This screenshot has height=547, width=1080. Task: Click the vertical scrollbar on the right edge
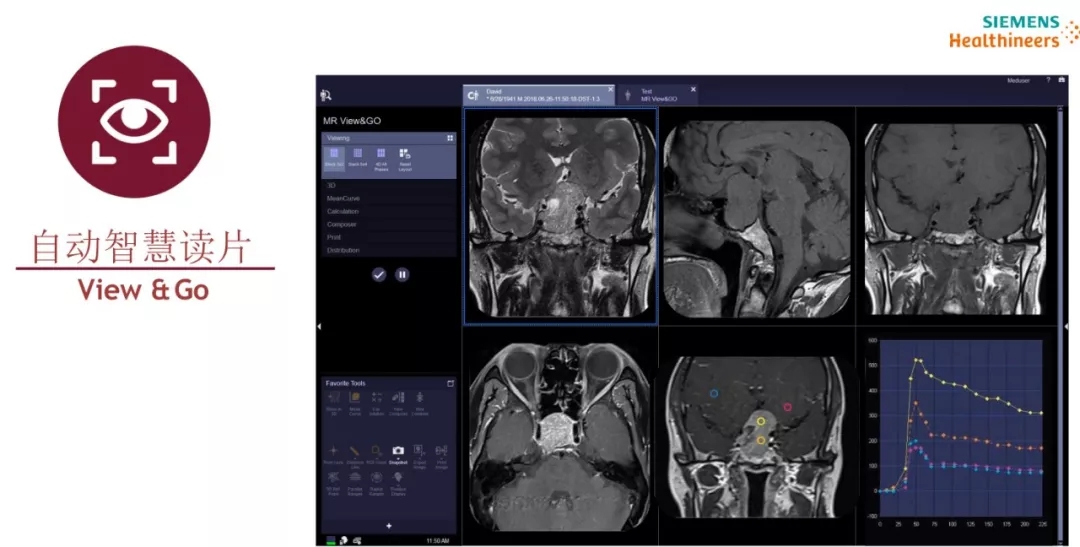[1061, 324]
